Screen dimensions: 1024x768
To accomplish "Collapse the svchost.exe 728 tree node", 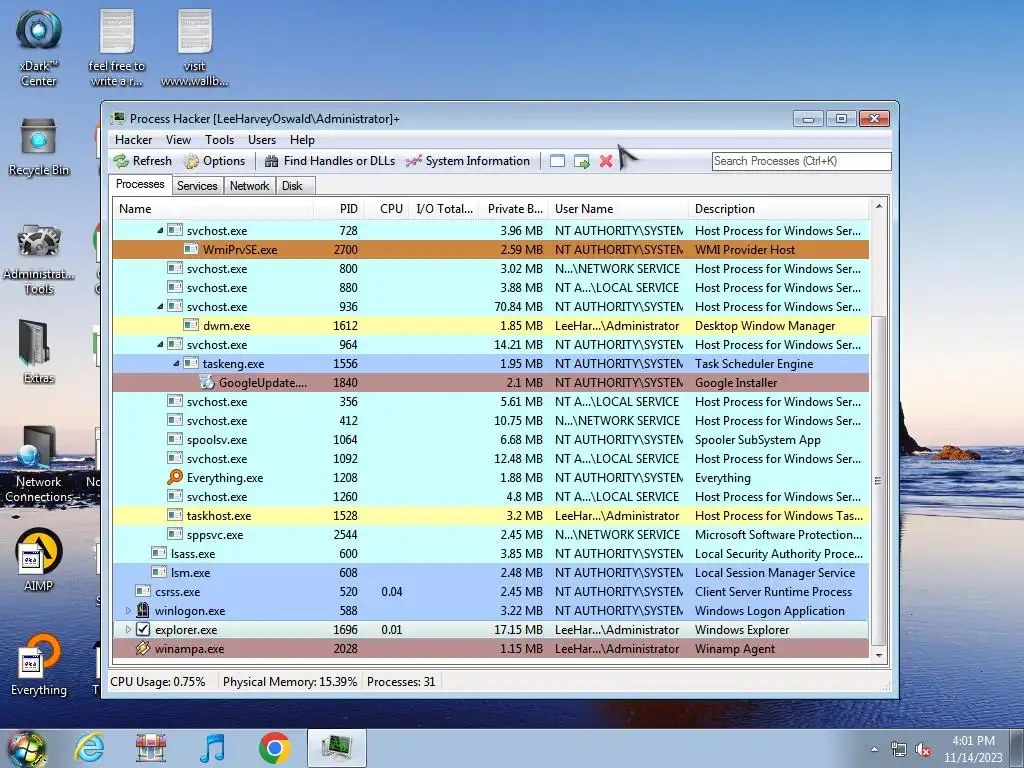I will [x=160, y=231].
